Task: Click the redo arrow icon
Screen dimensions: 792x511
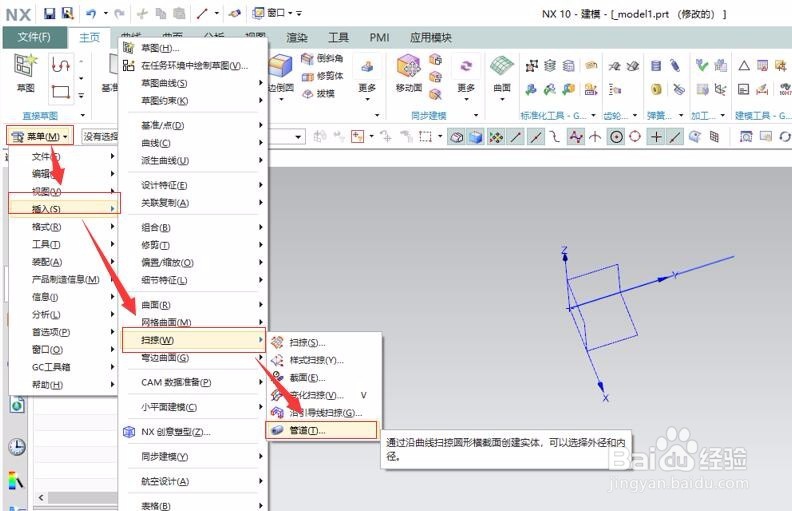Action: coord(120,14)
